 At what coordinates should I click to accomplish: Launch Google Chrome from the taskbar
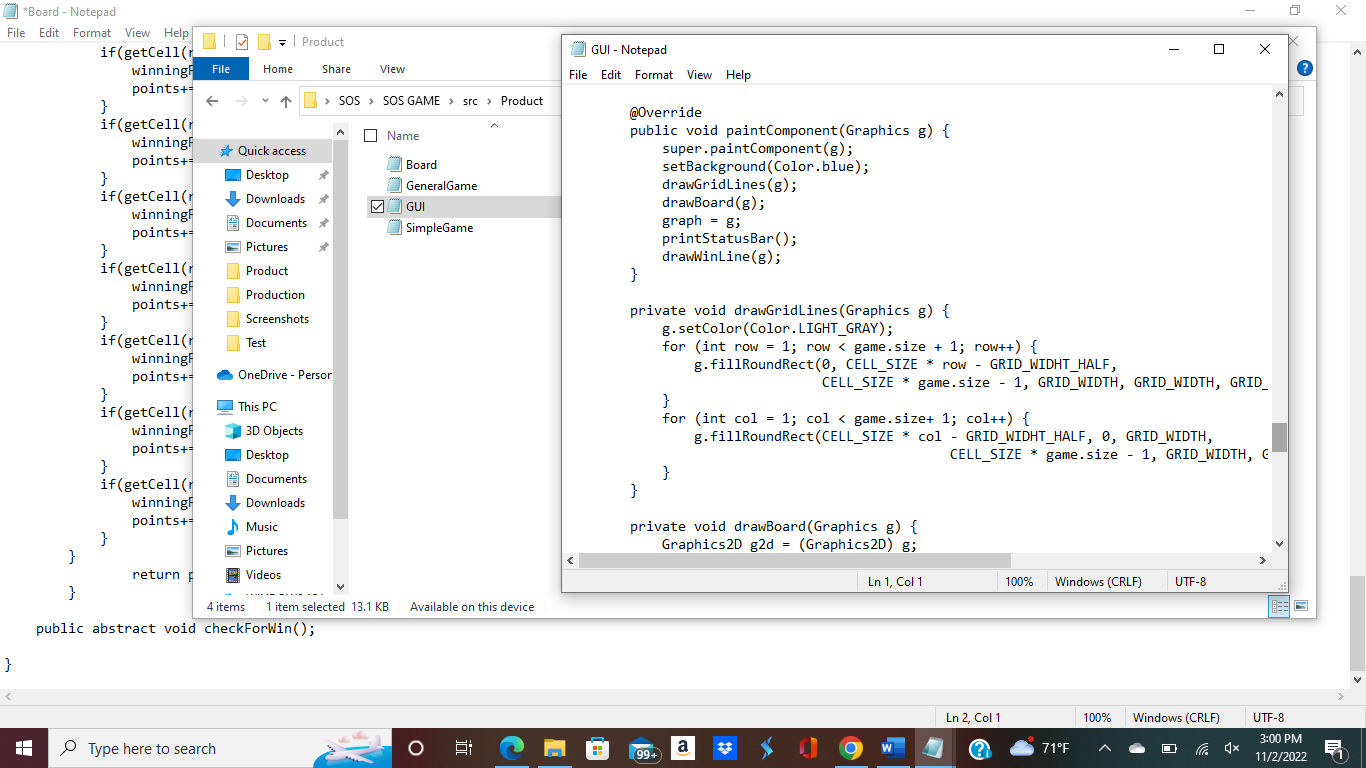[x=850, y=748]
